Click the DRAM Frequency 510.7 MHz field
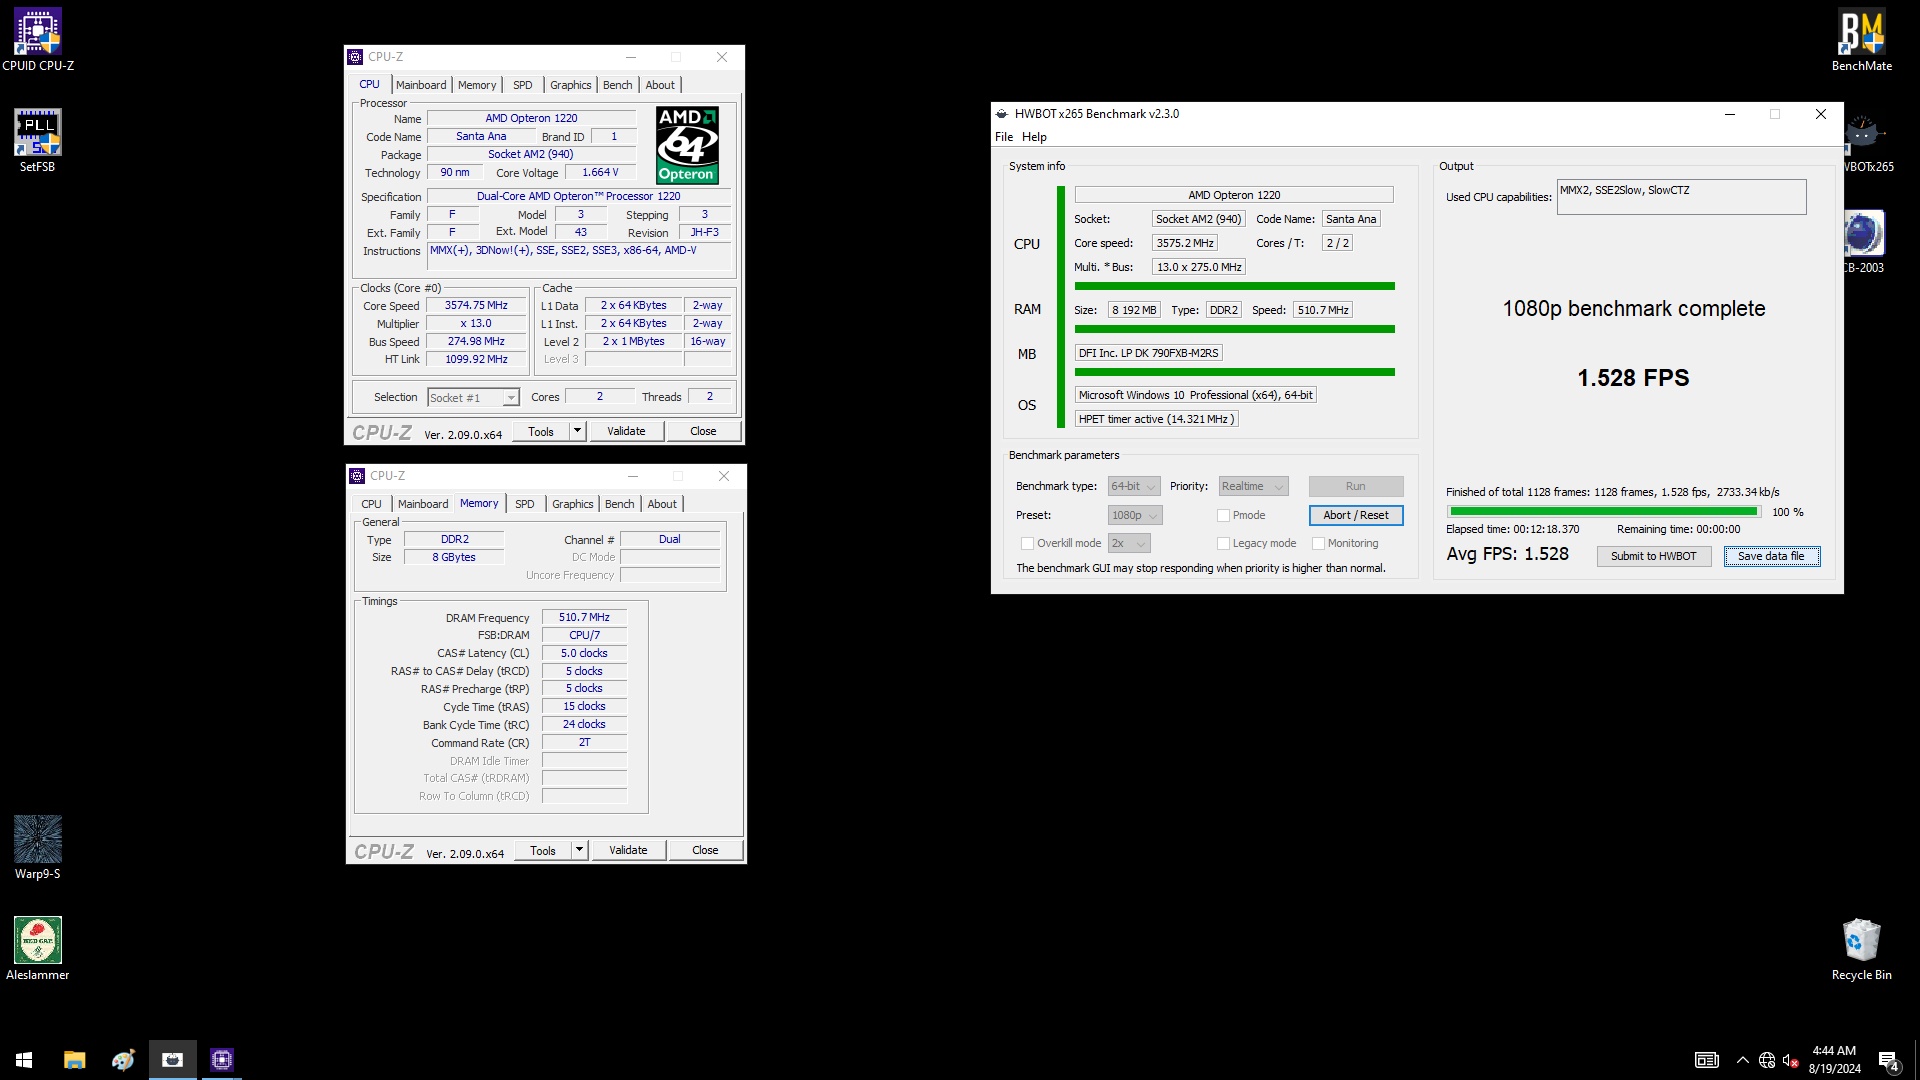1920x1080 pixels. [584, 617]
